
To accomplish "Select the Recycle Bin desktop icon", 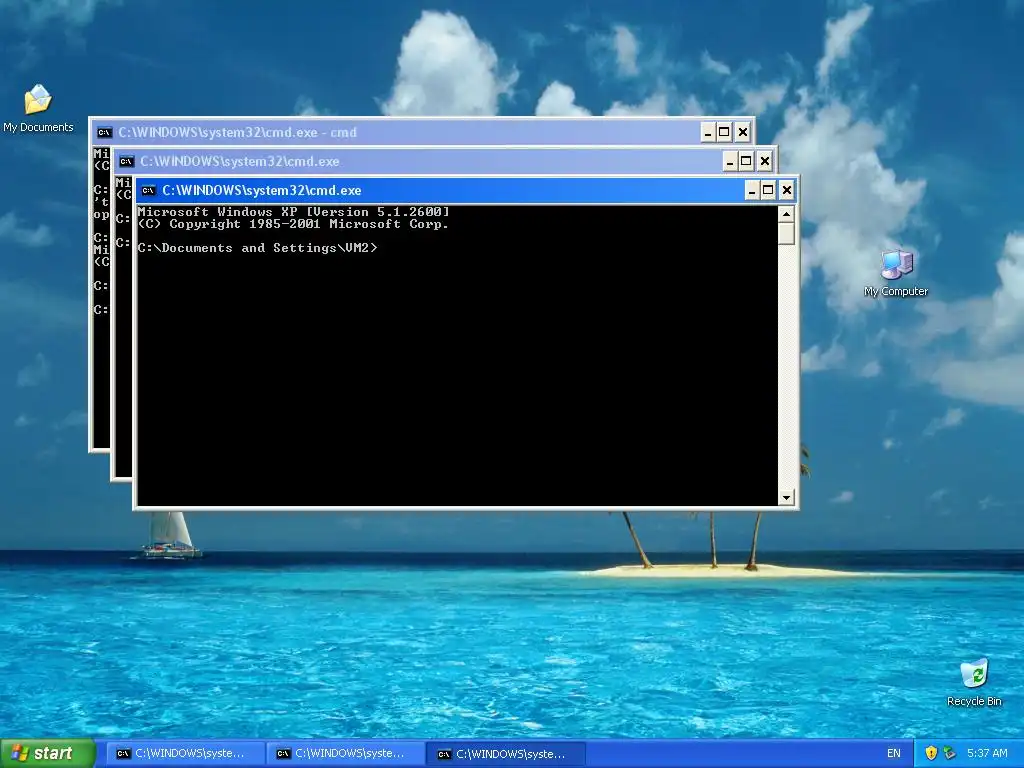I will 974,683.
